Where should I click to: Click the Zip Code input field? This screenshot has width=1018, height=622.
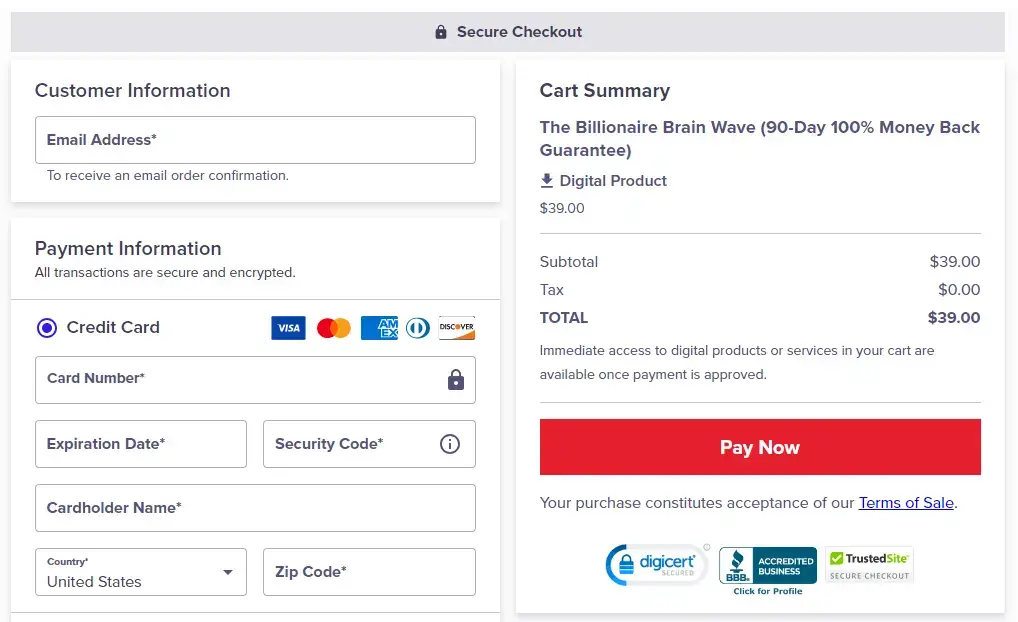click(x=368, y=572)
